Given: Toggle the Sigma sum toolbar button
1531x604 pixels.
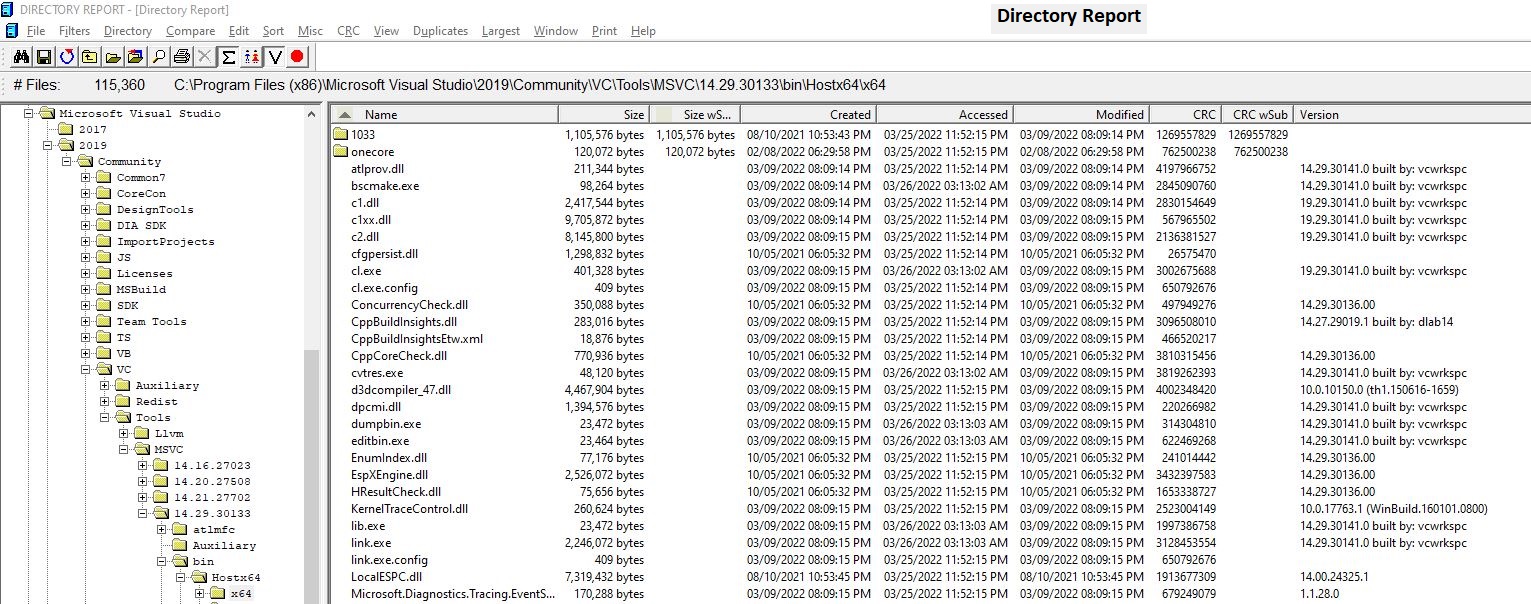Looking at the screenshot, I should click(x=228, y=57).
